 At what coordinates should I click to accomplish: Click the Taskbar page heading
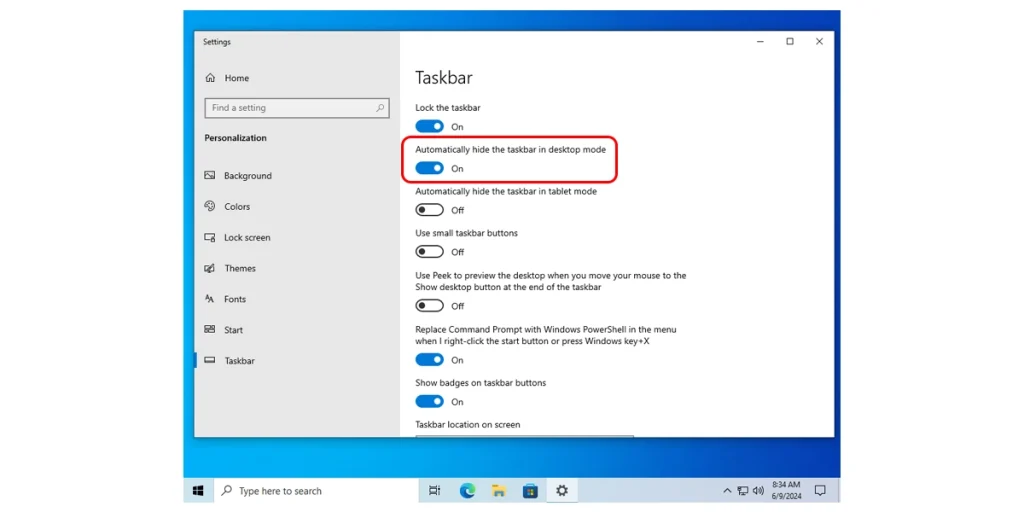pyautogui.click(x=444, y=78)
